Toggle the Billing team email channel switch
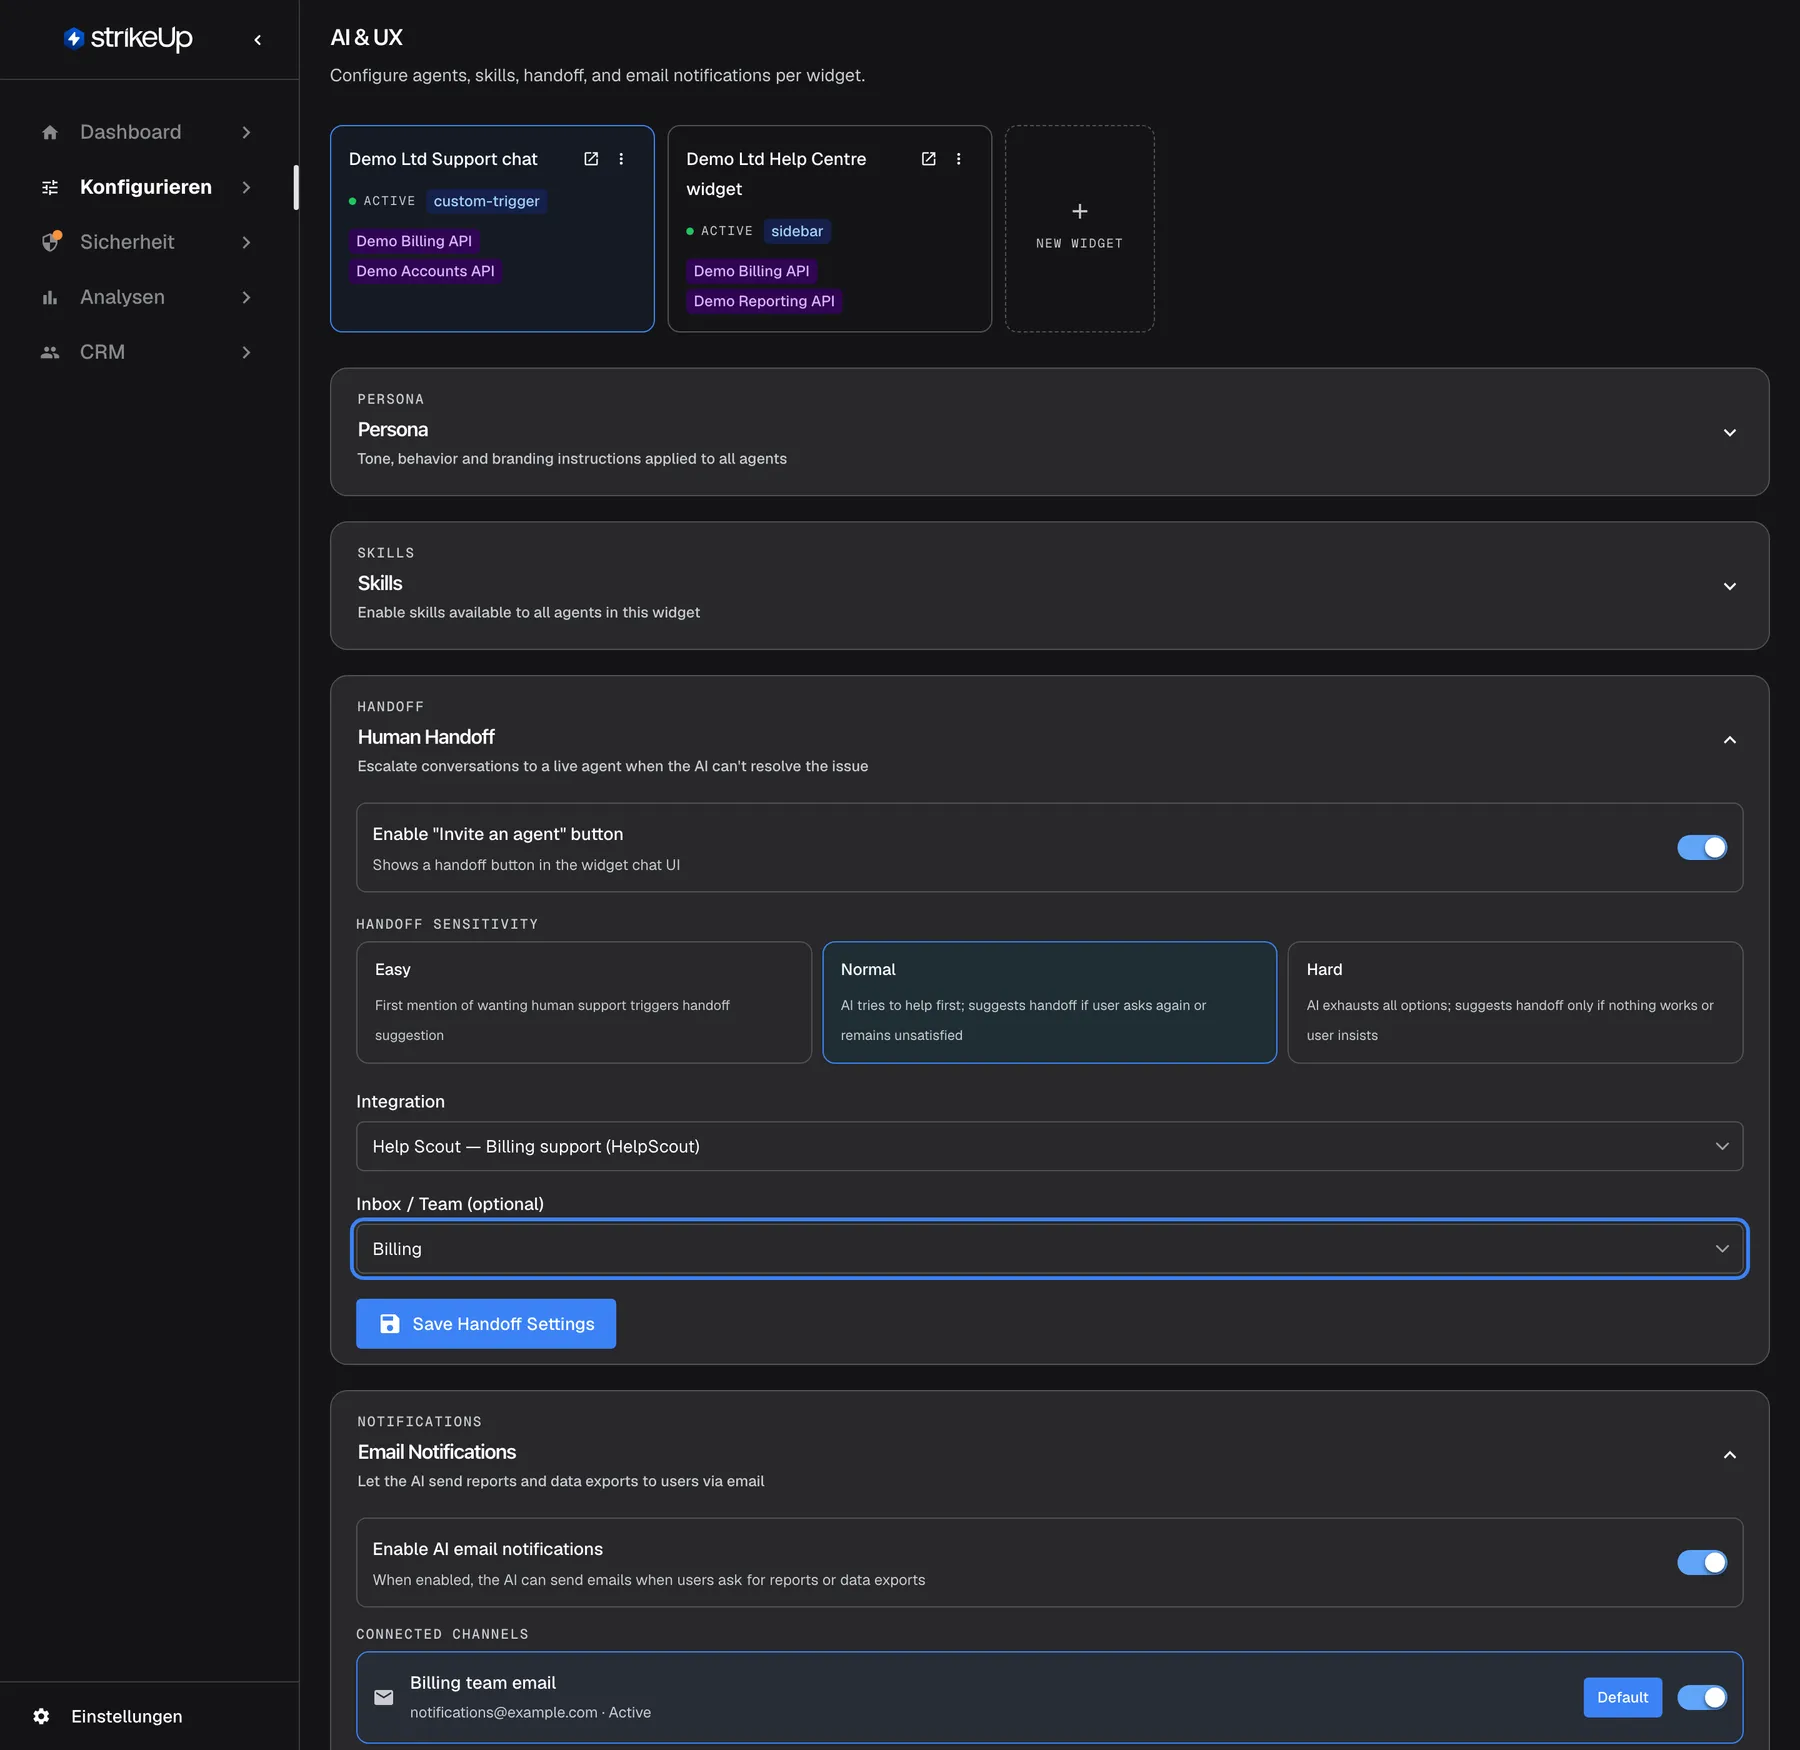1800x1750 pixels. (x=1702, y=1698)
